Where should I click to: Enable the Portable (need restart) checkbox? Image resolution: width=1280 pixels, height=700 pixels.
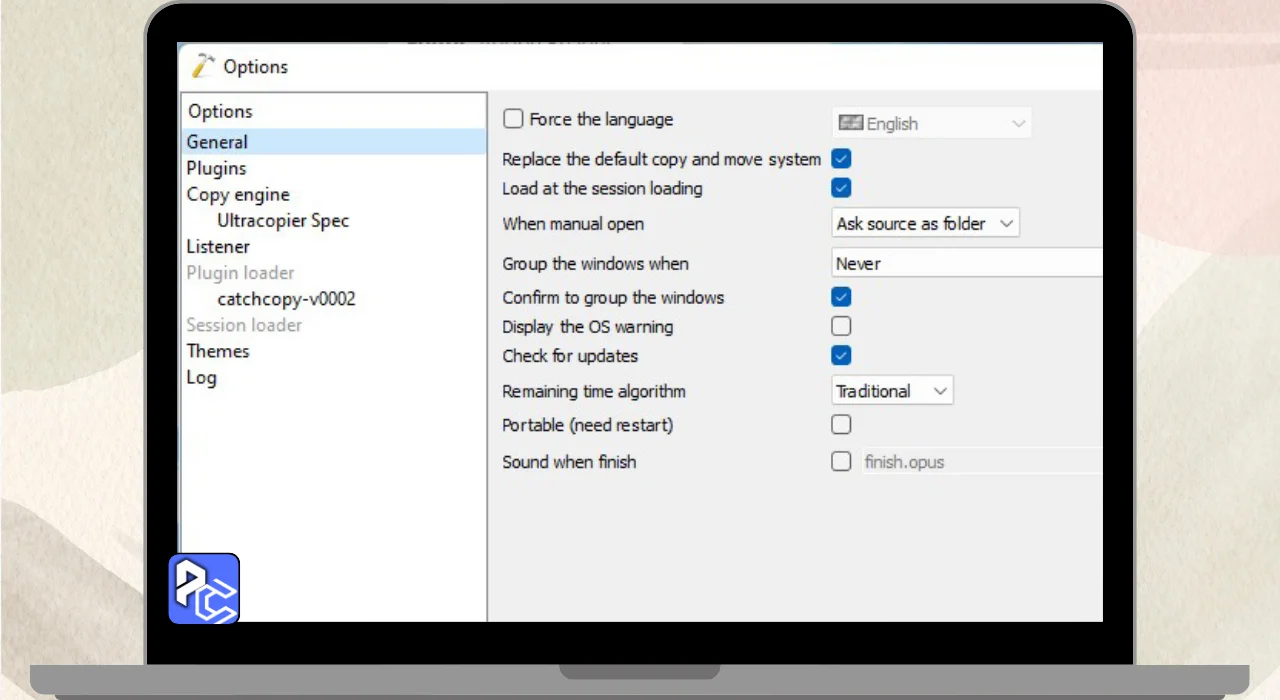pyautogui.click(x=841, y=425)
